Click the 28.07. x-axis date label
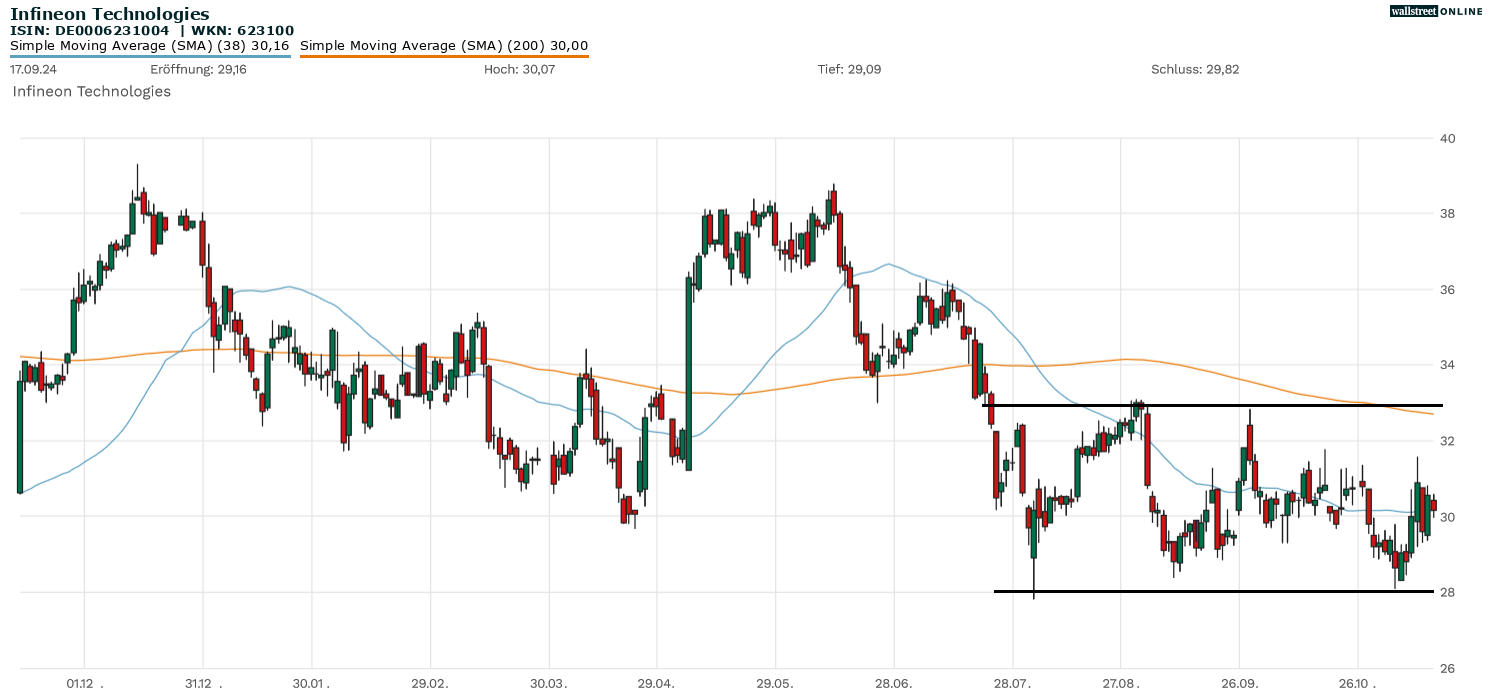Screen dimensions: 1490x689 [x=1012, y=683]
